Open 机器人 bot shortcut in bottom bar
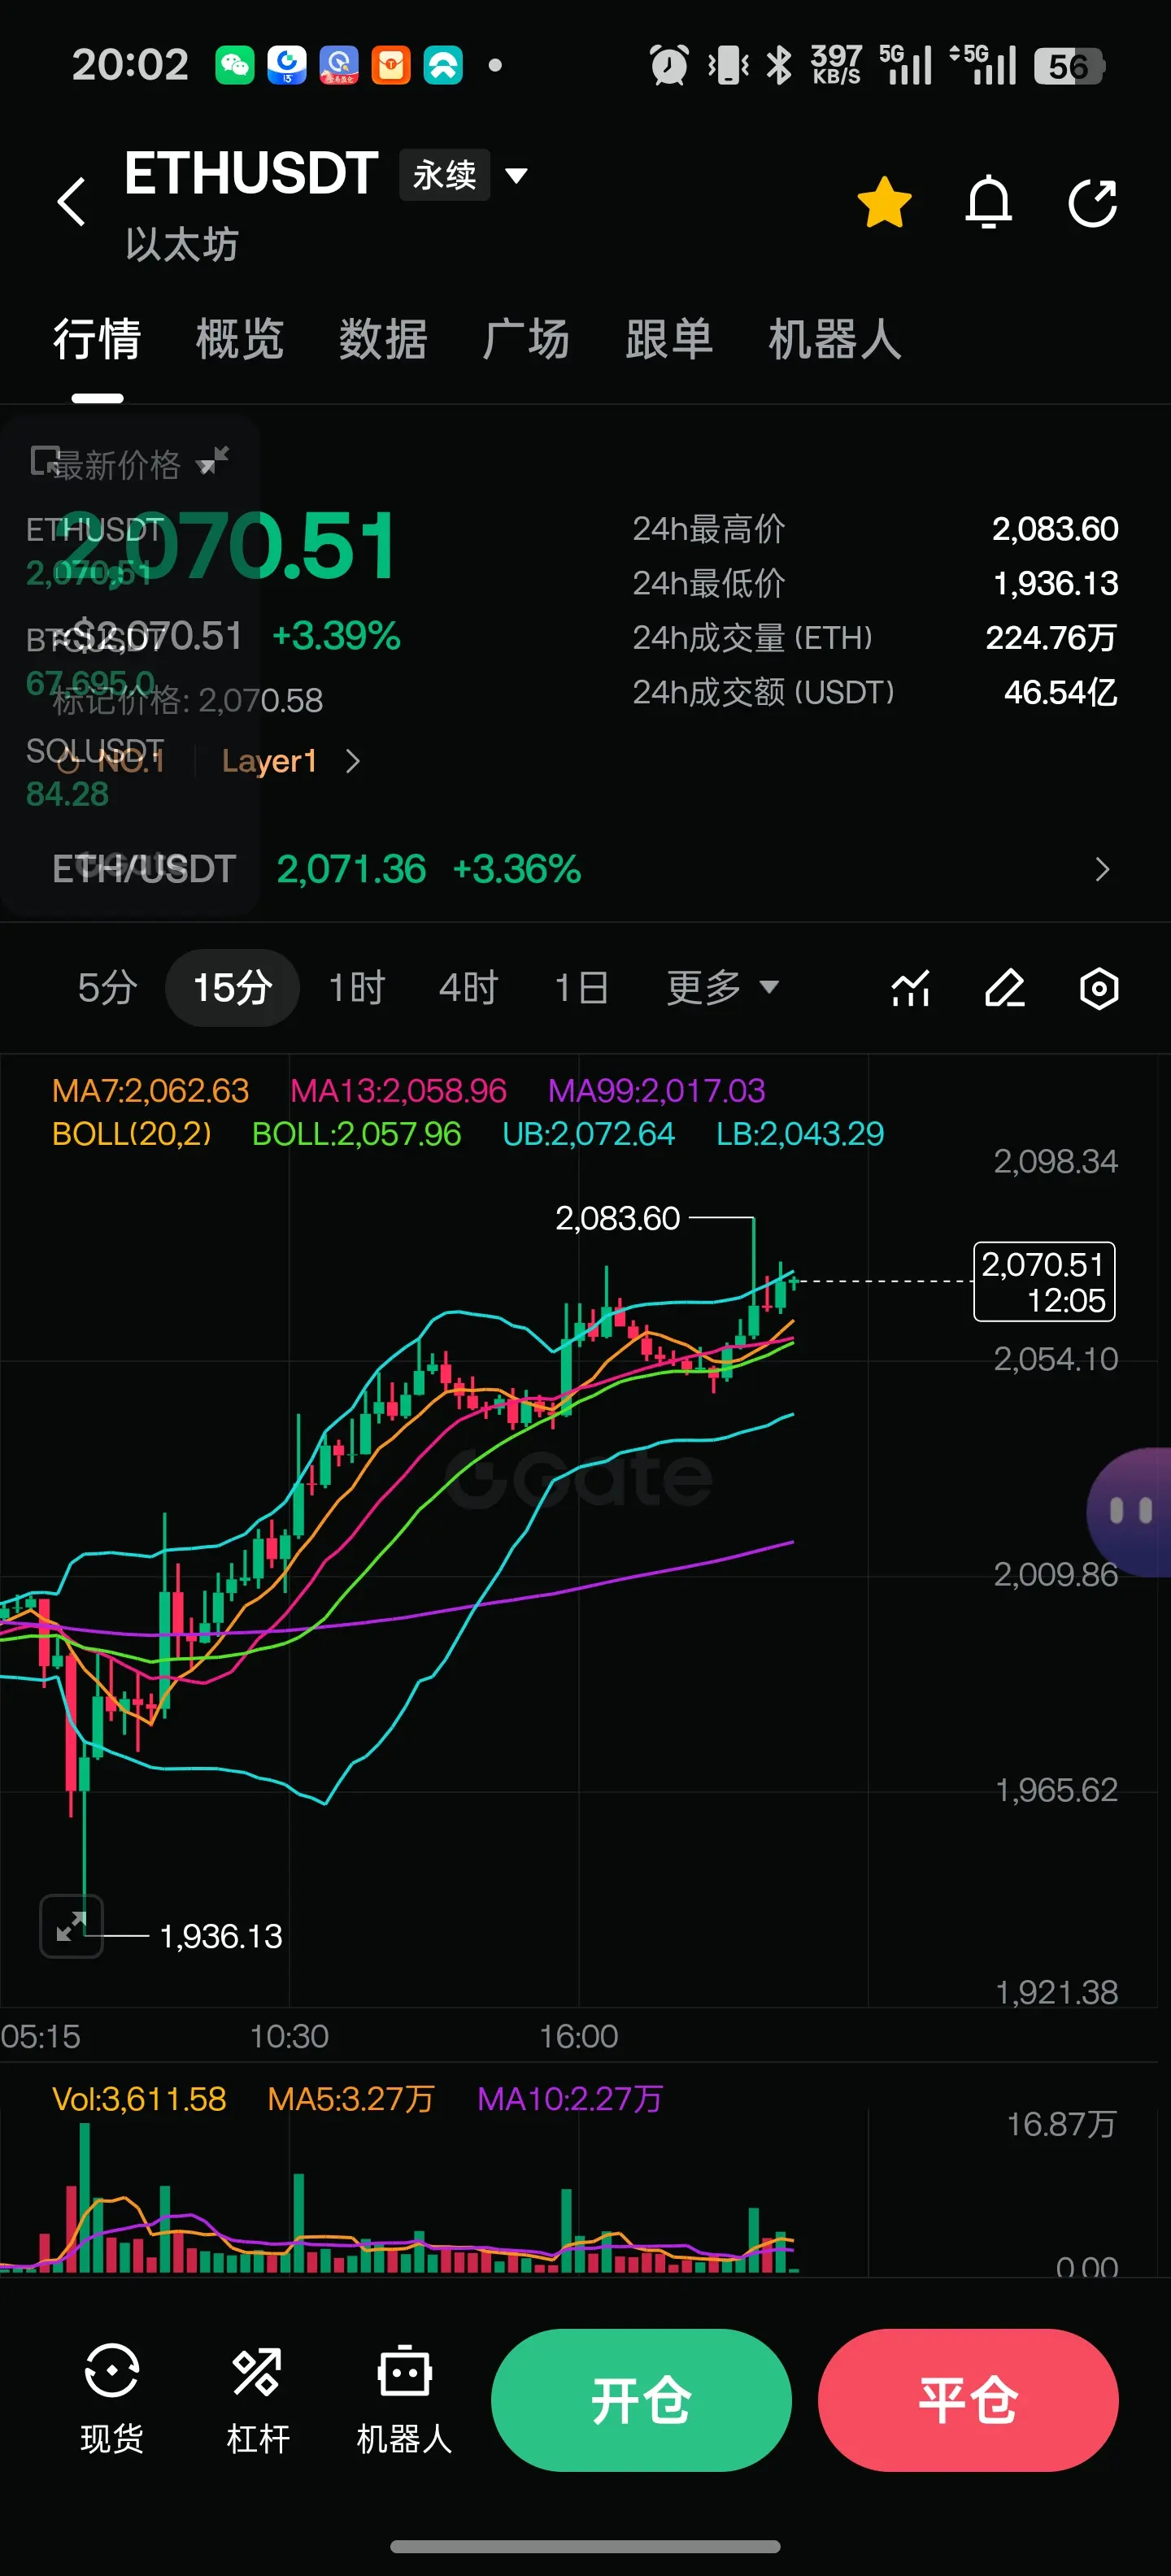The image size is (1171, 2576). [x=404, y=2399]
